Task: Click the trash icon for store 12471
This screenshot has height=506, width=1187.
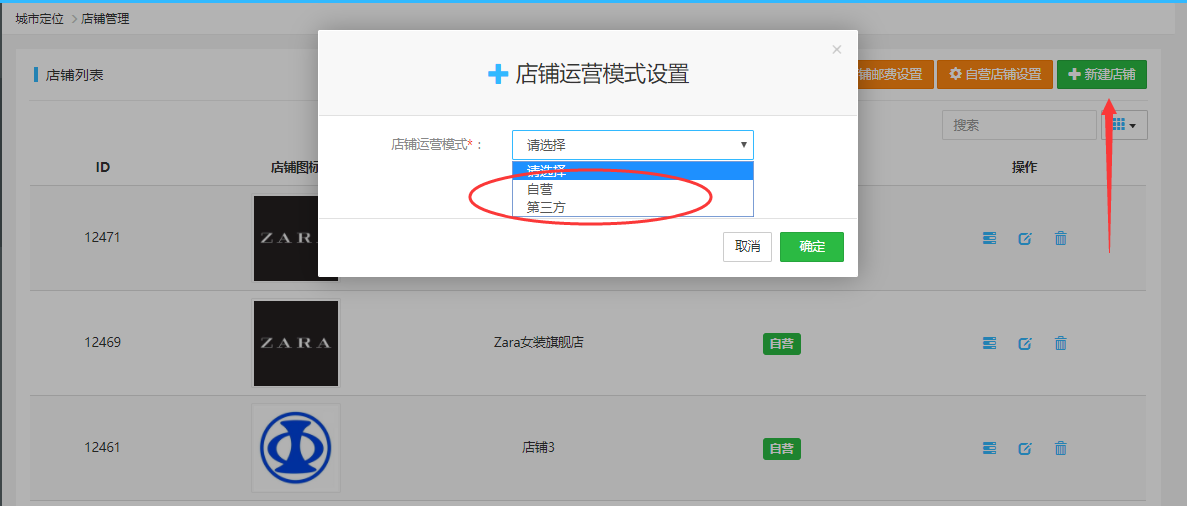Action: 1061,238
